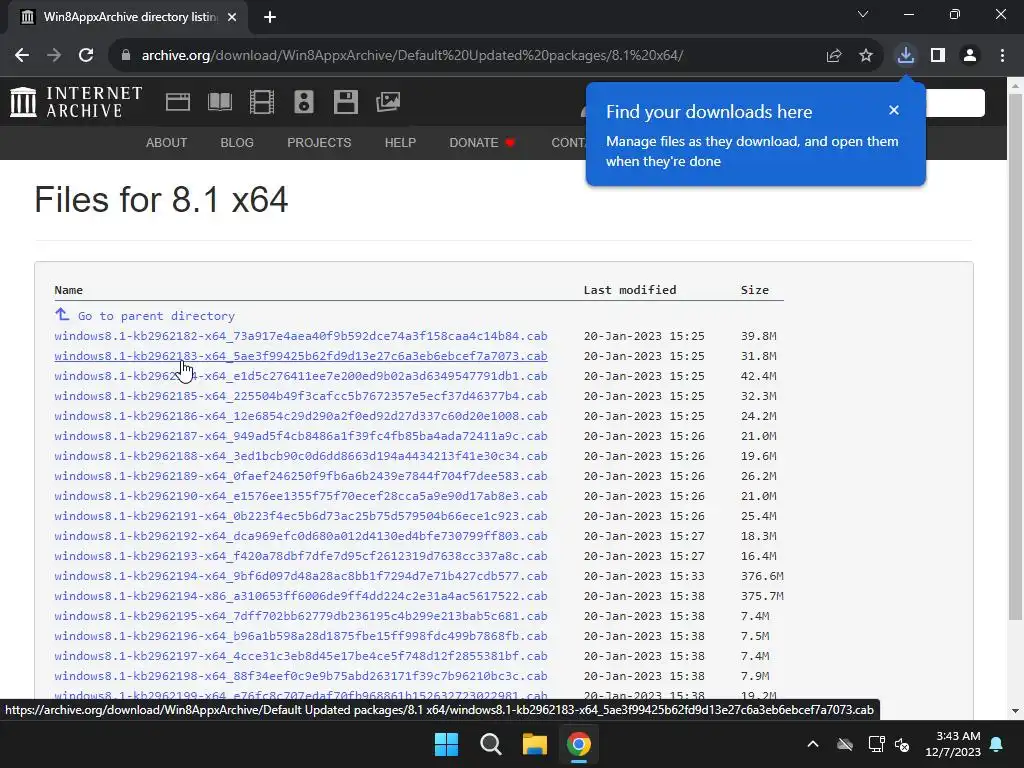Show hidden tray icons
The height and width of the screenshot is (768, 1024).
coord(812,744)
